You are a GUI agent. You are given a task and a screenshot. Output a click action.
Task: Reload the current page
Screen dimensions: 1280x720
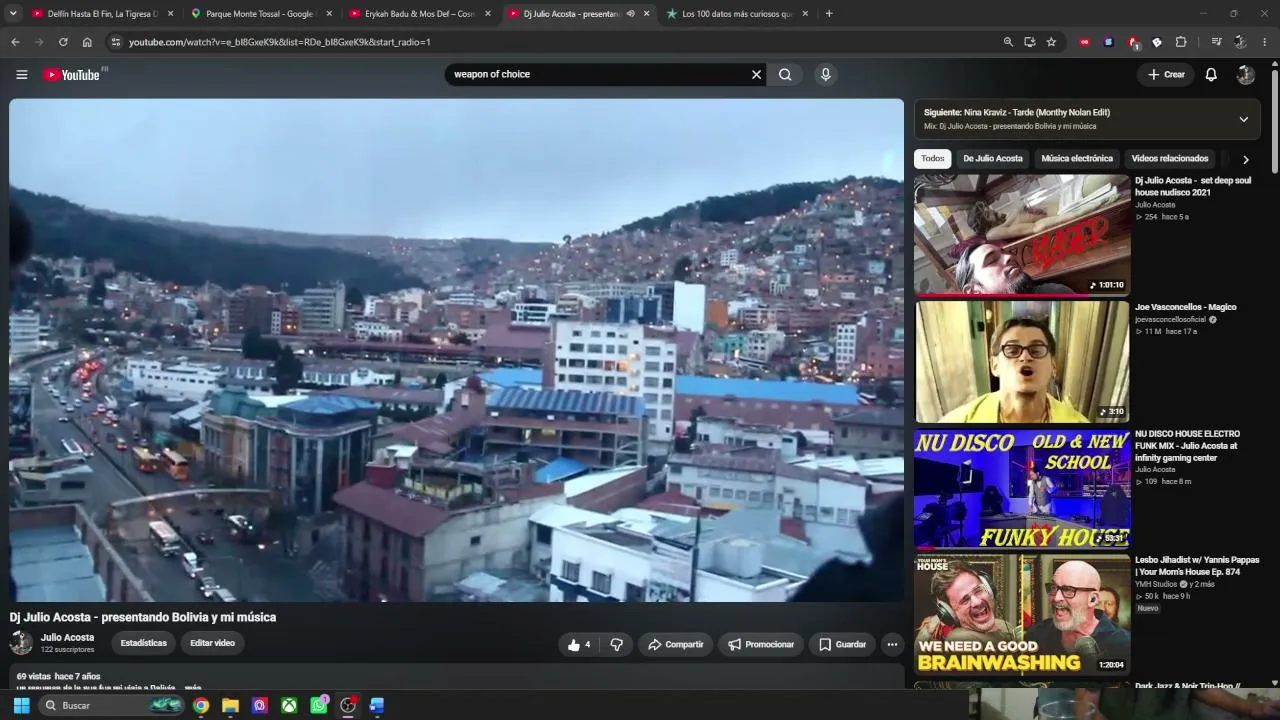(63, 42)
